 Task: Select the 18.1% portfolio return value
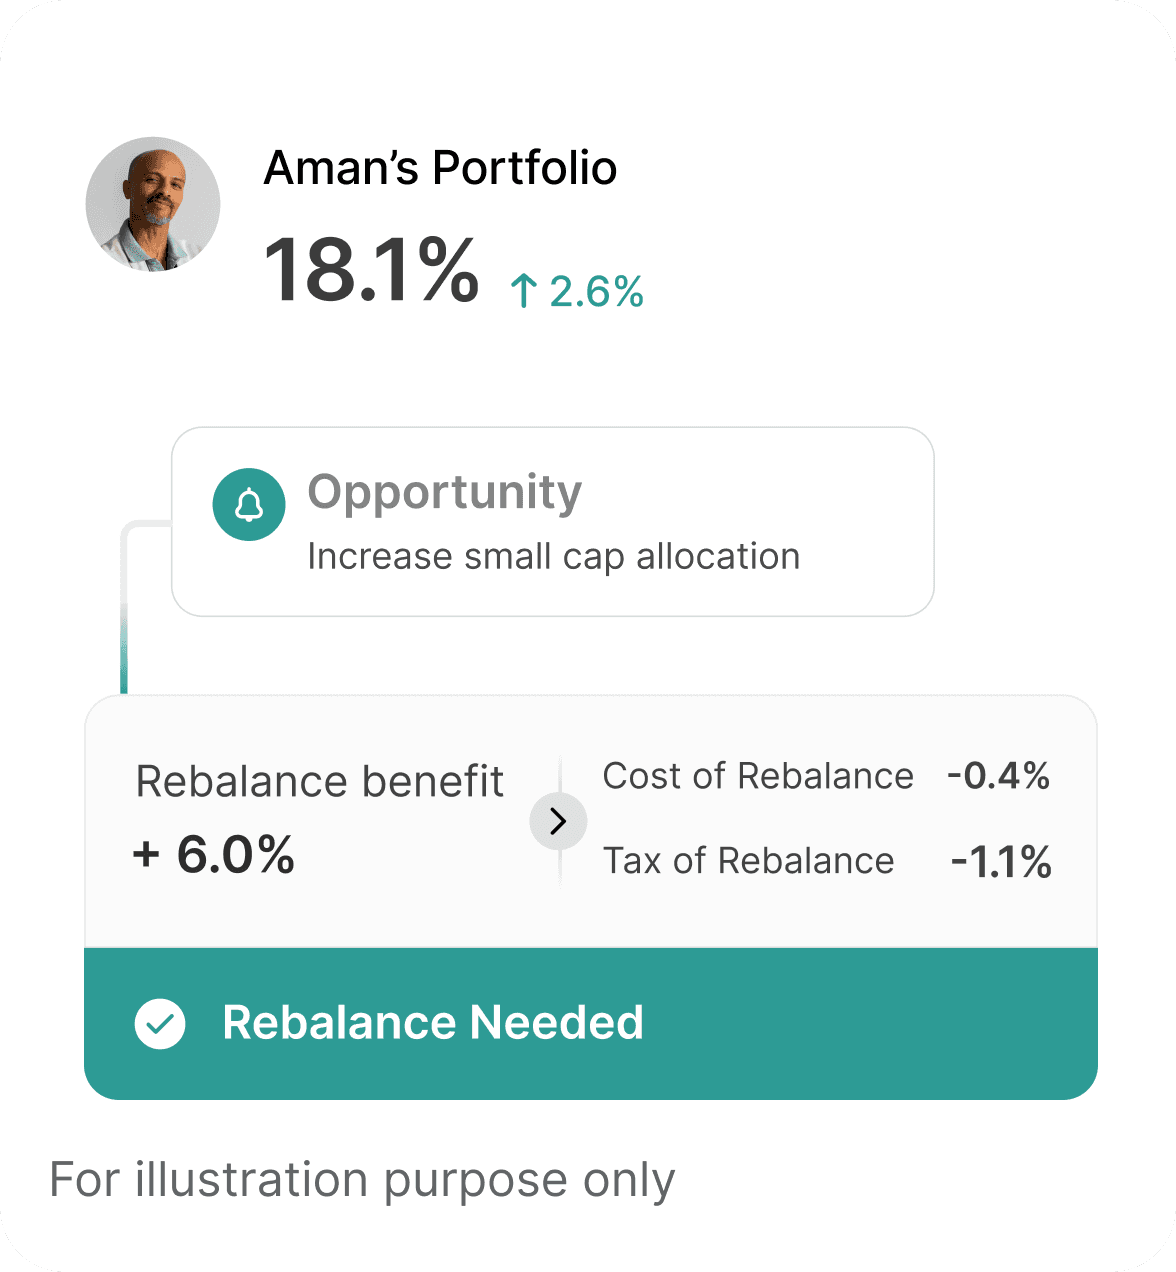point(371,270)
